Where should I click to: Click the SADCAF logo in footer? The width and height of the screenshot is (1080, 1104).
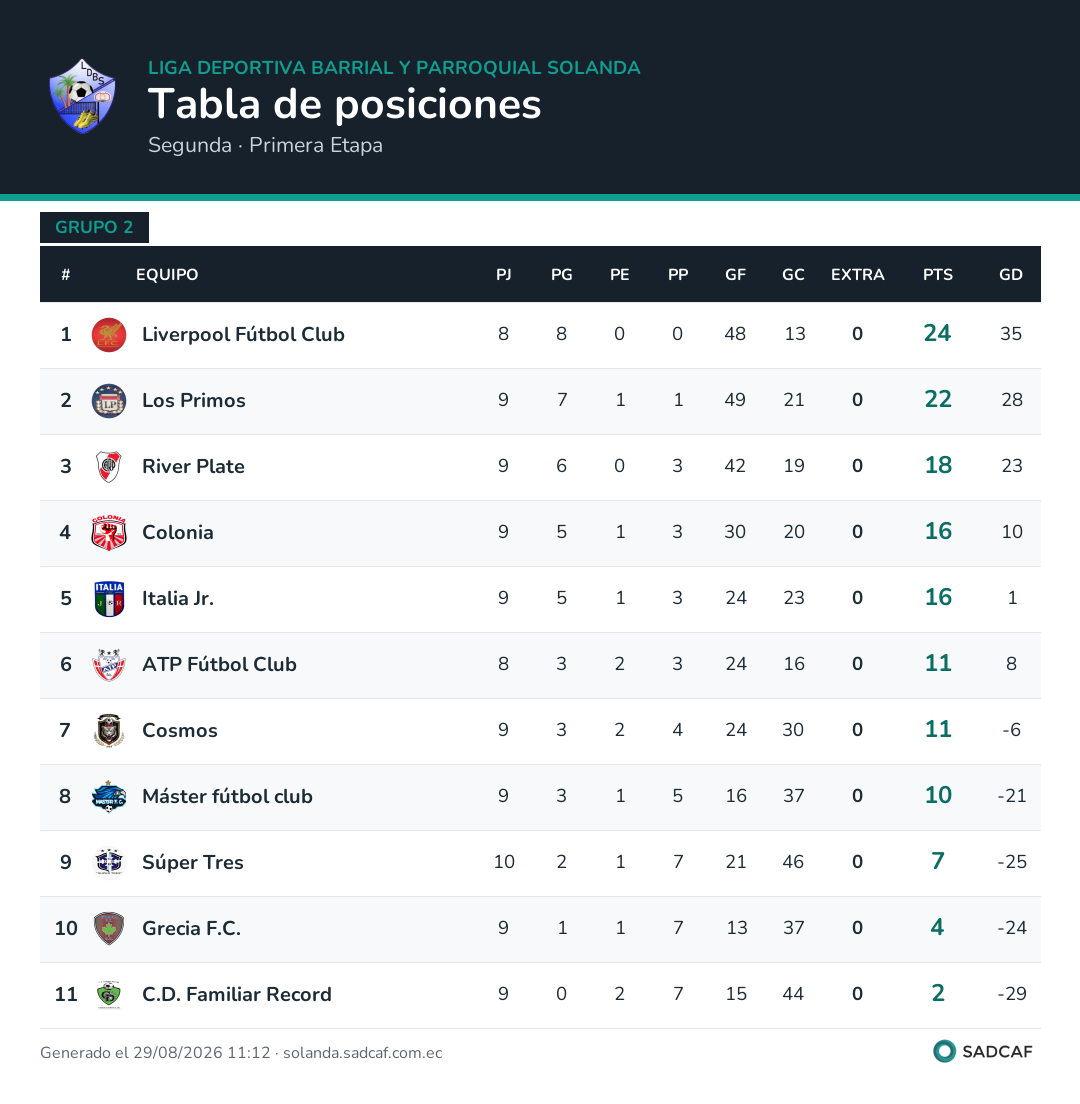(983, 1051)
